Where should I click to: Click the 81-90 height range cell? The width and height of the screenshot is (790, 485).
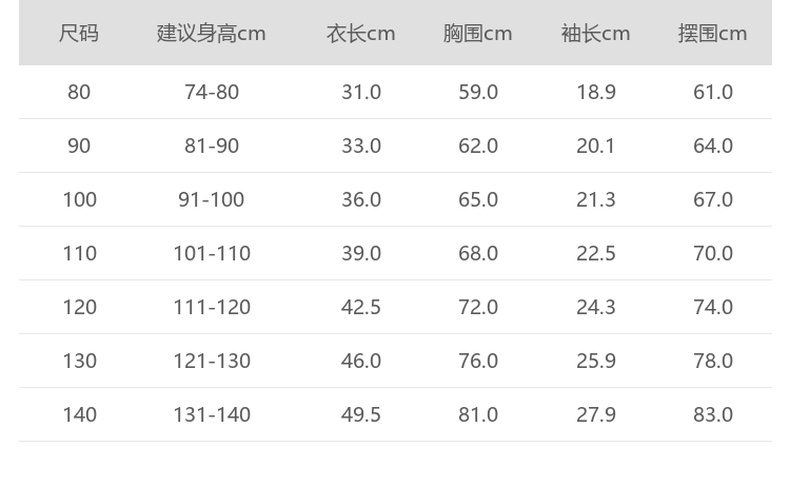[x=211, y=146]
